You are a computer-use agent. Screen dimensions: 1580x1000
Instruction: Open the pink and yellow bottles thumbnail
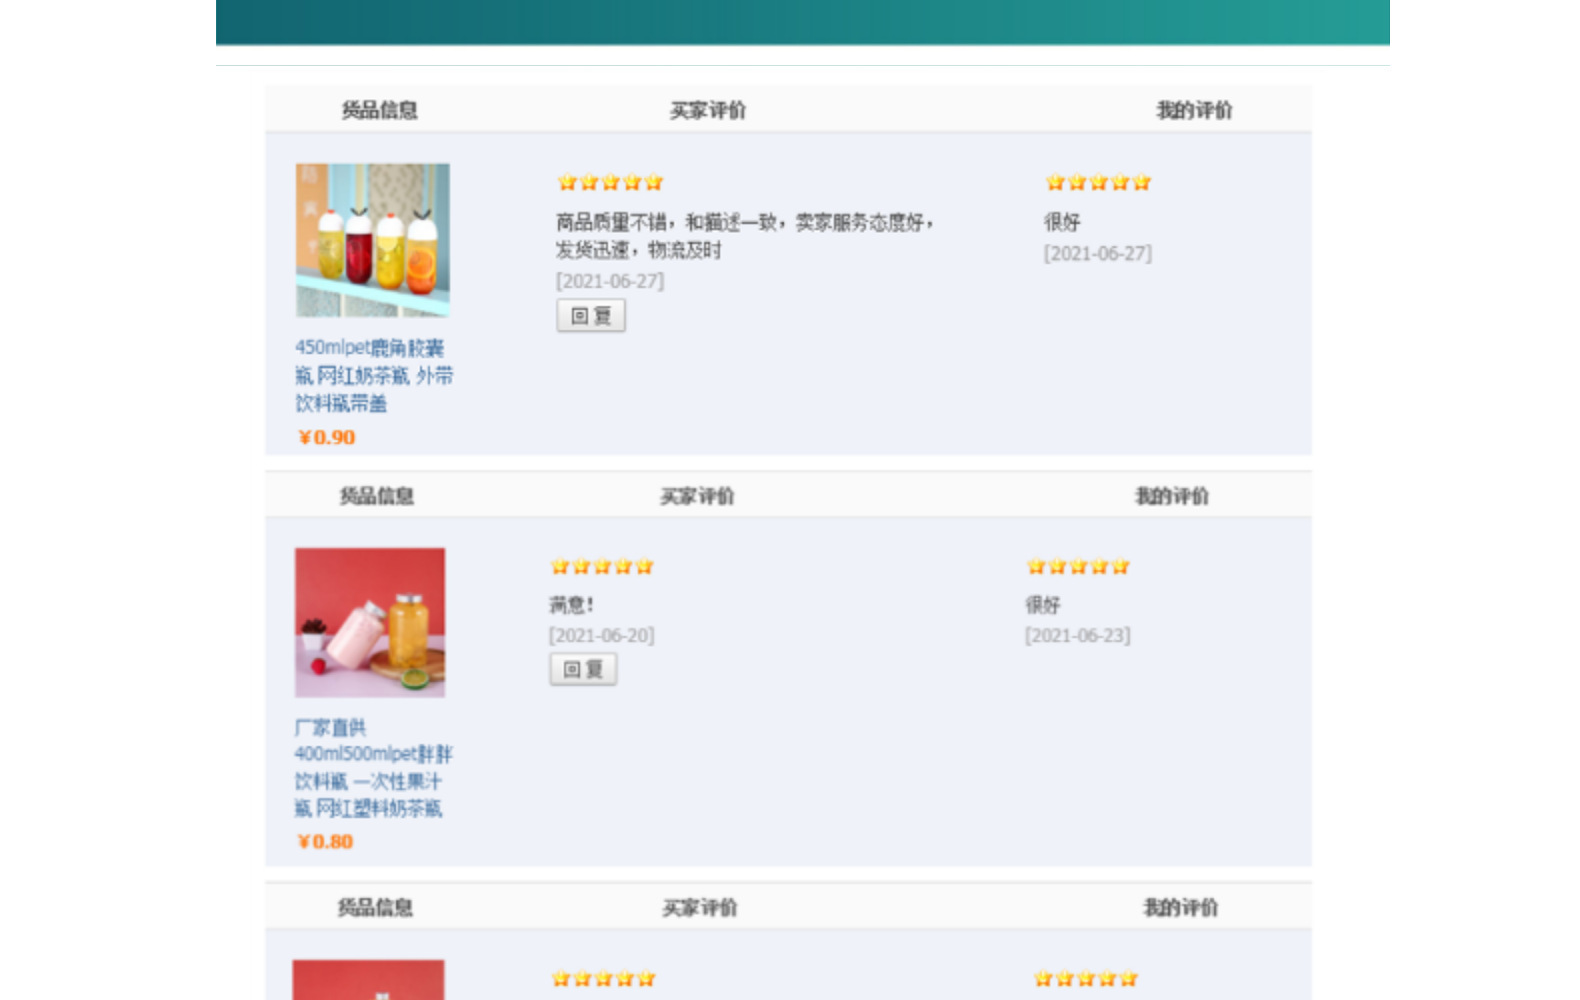tap(369, 622)
